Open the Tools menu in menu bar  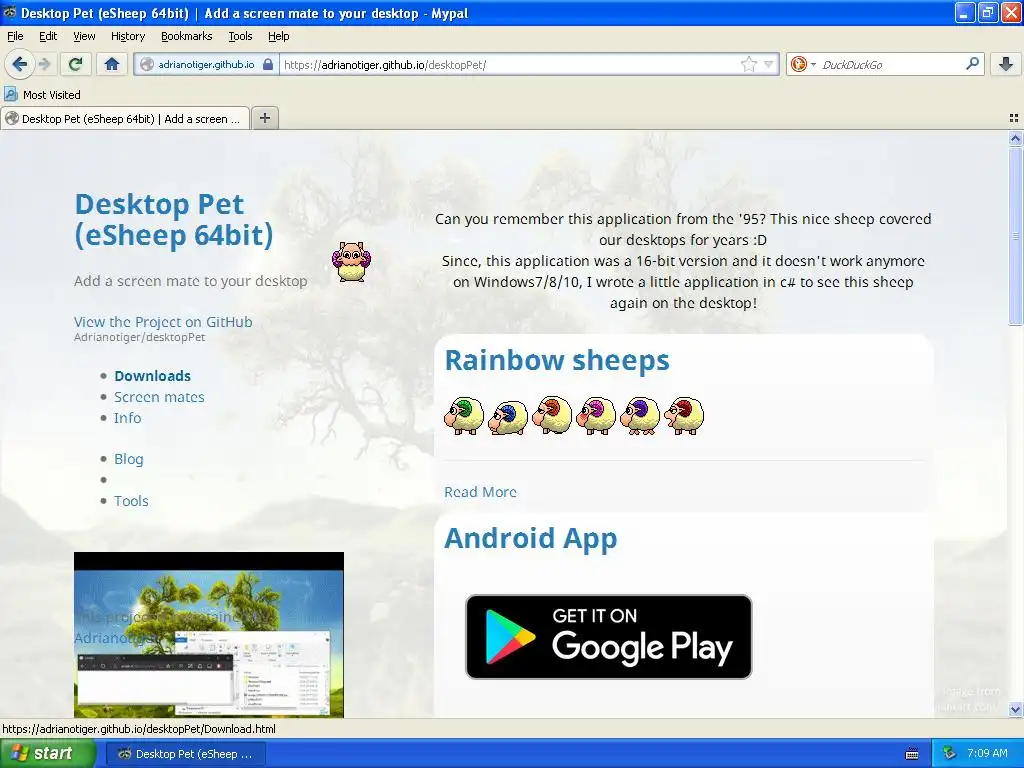[240, 37]
